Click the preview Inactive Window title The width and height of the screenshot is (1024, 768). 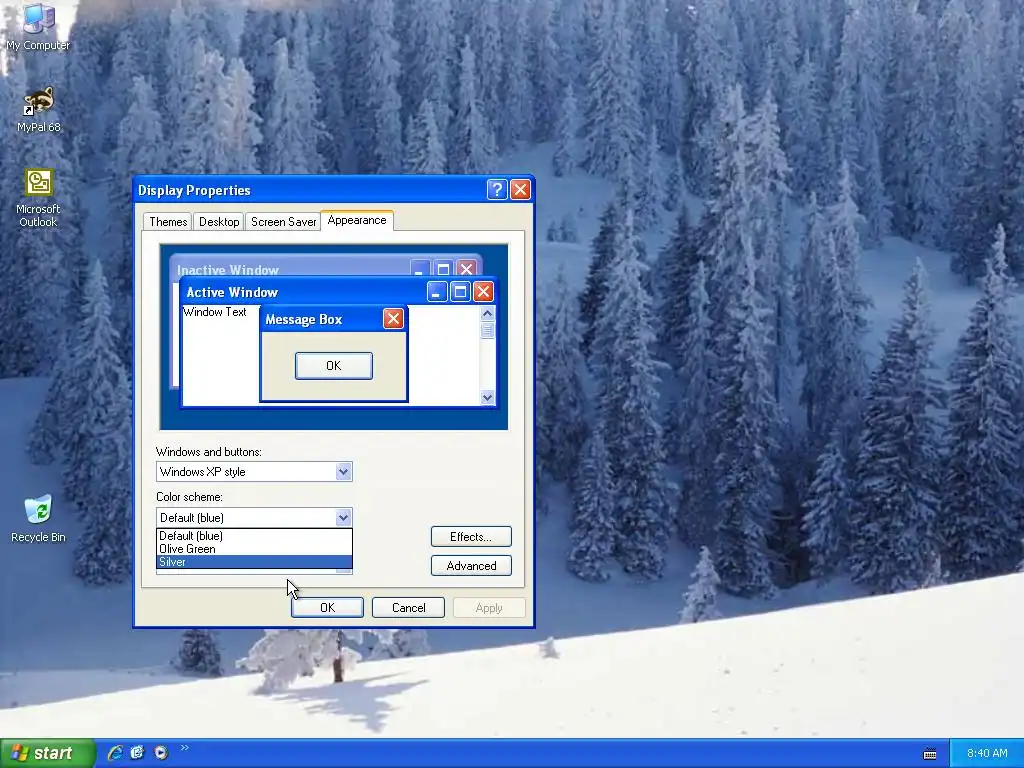pos(227,269)
